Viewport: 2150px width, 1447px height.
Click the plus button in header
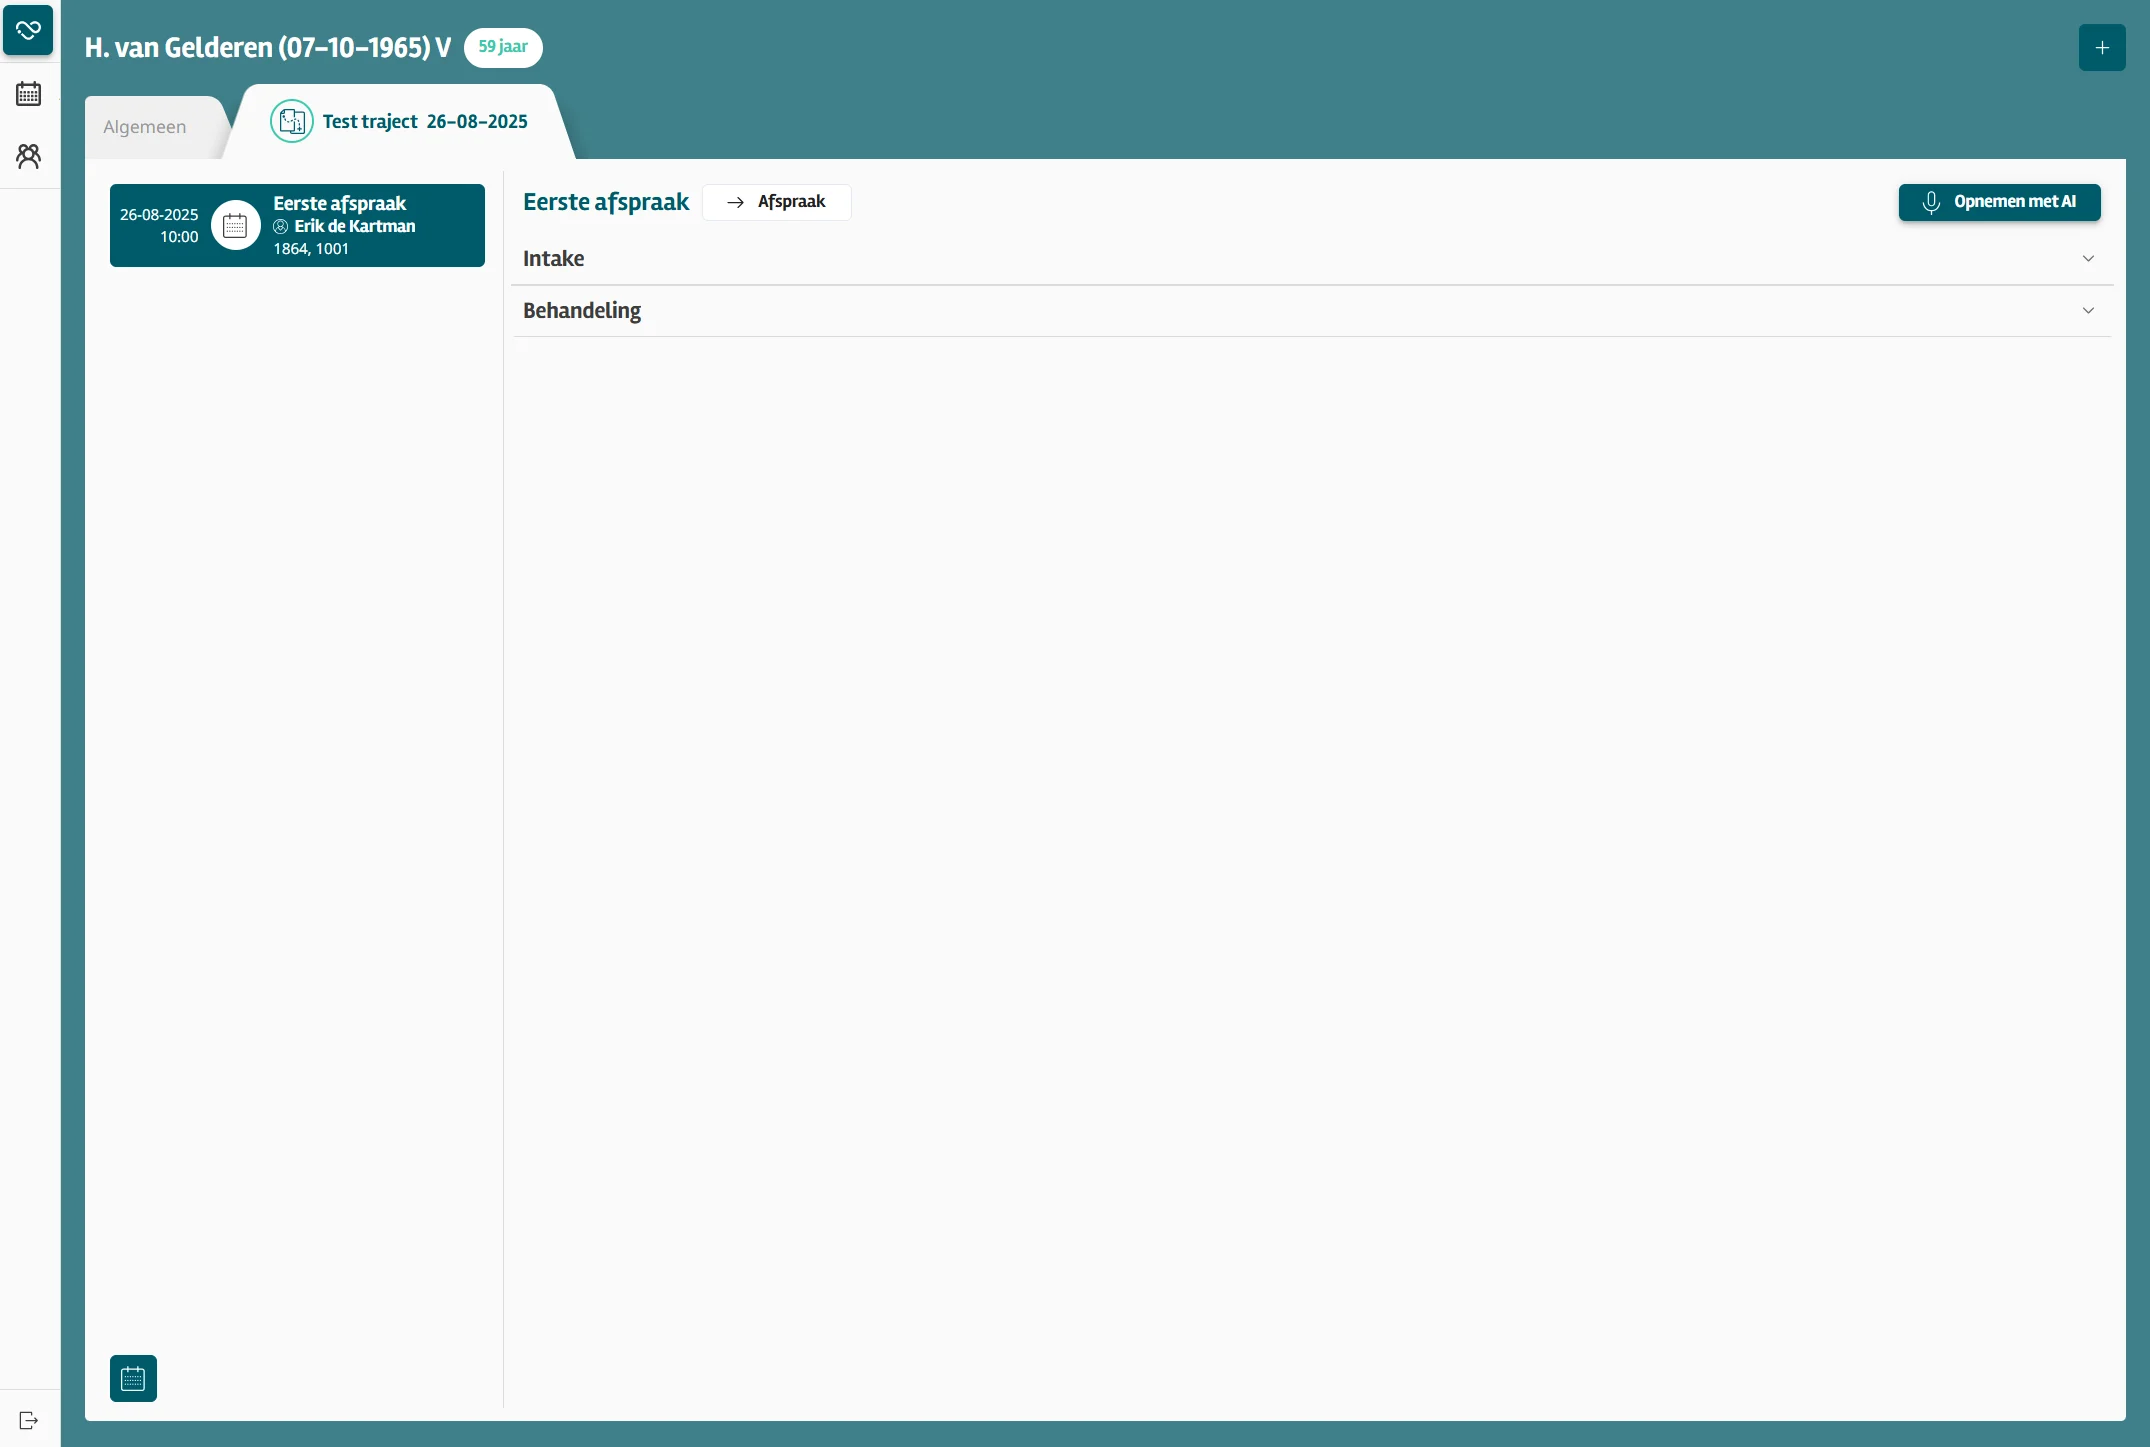2102,48
